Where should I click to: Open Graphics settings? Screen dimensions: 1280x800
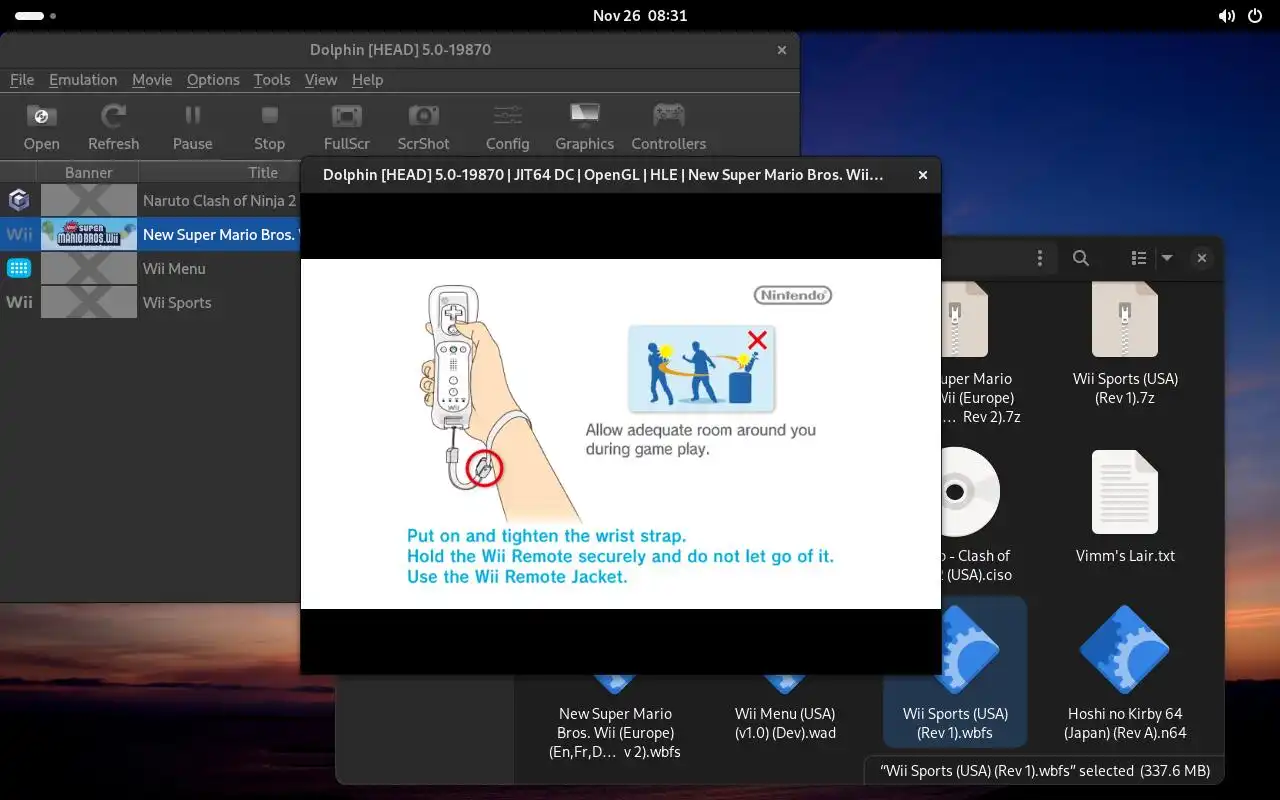click(x=584, y=127)
